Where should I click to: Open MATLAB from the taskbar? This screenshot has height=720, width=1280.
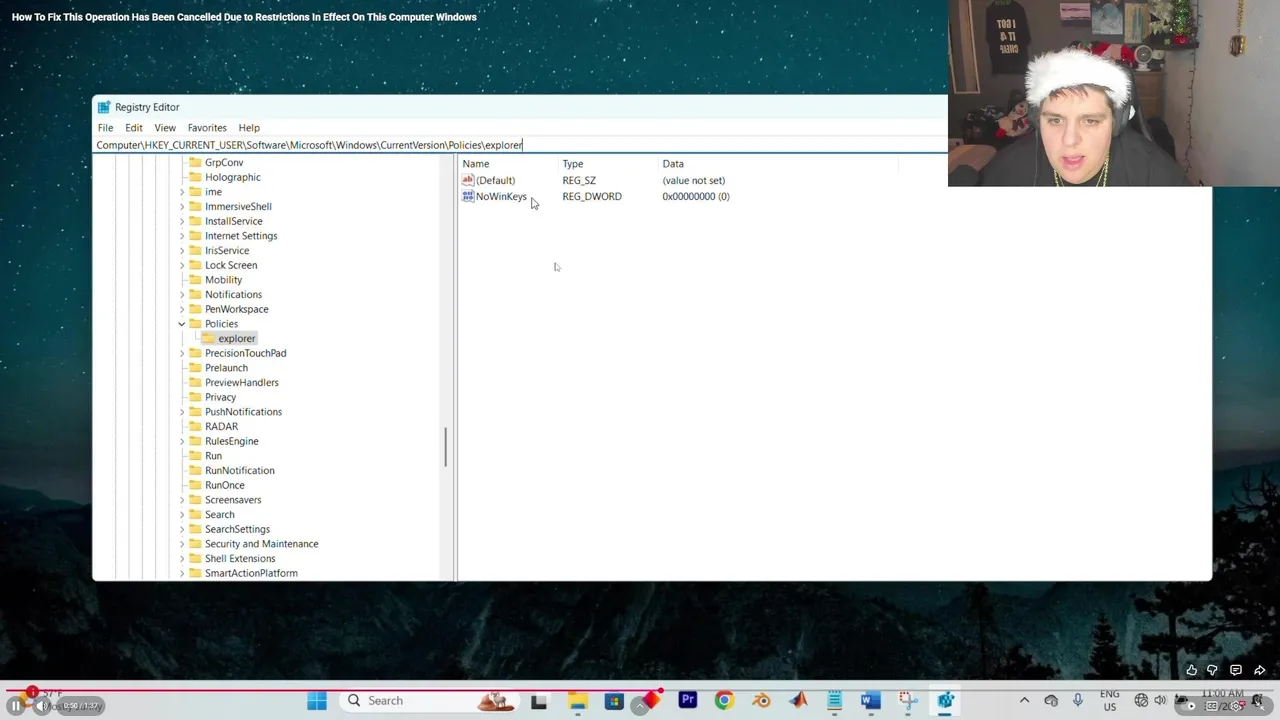coord(798,701)
